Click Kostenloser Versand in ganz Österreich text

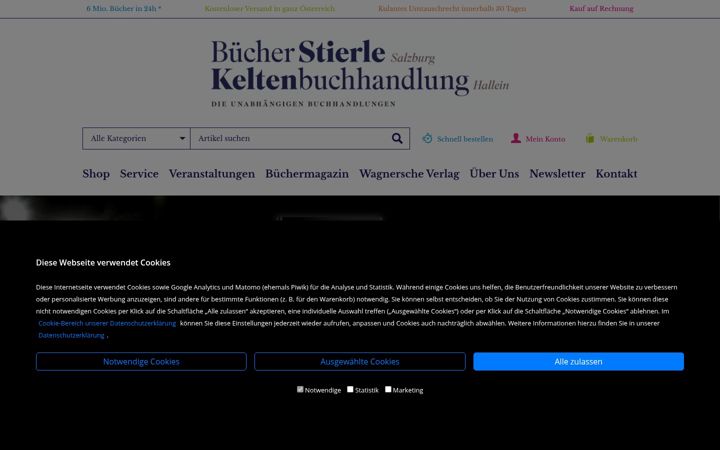(270, 8)
